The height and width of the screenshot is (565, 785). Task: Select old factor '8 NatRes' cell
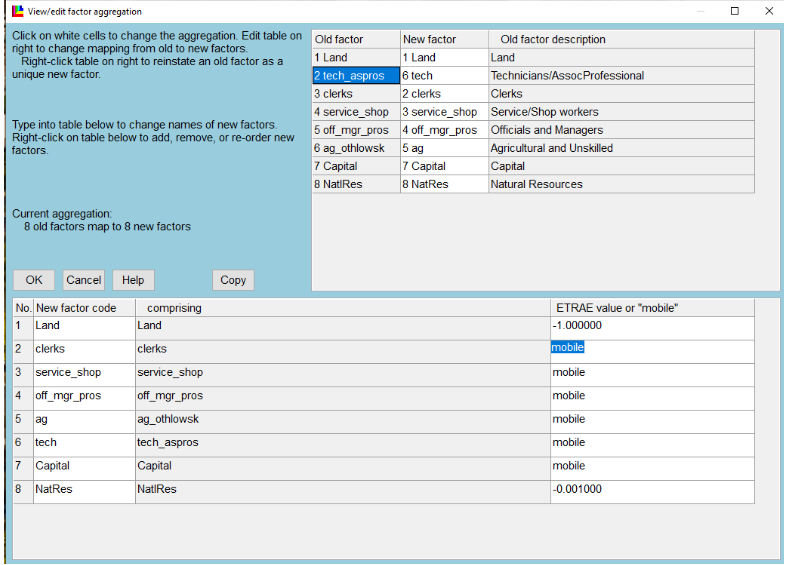pos(356,184)
